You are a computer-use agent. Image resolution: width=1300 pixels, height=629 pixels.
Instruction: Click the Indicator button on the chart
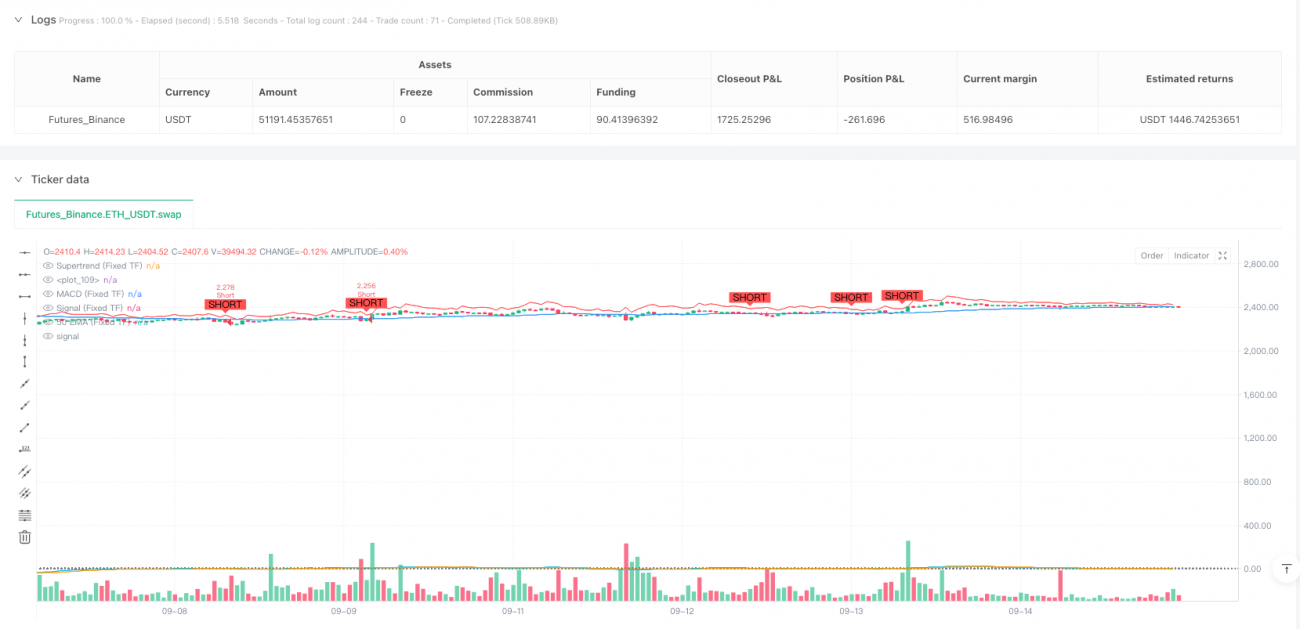tap(1191, 256)
